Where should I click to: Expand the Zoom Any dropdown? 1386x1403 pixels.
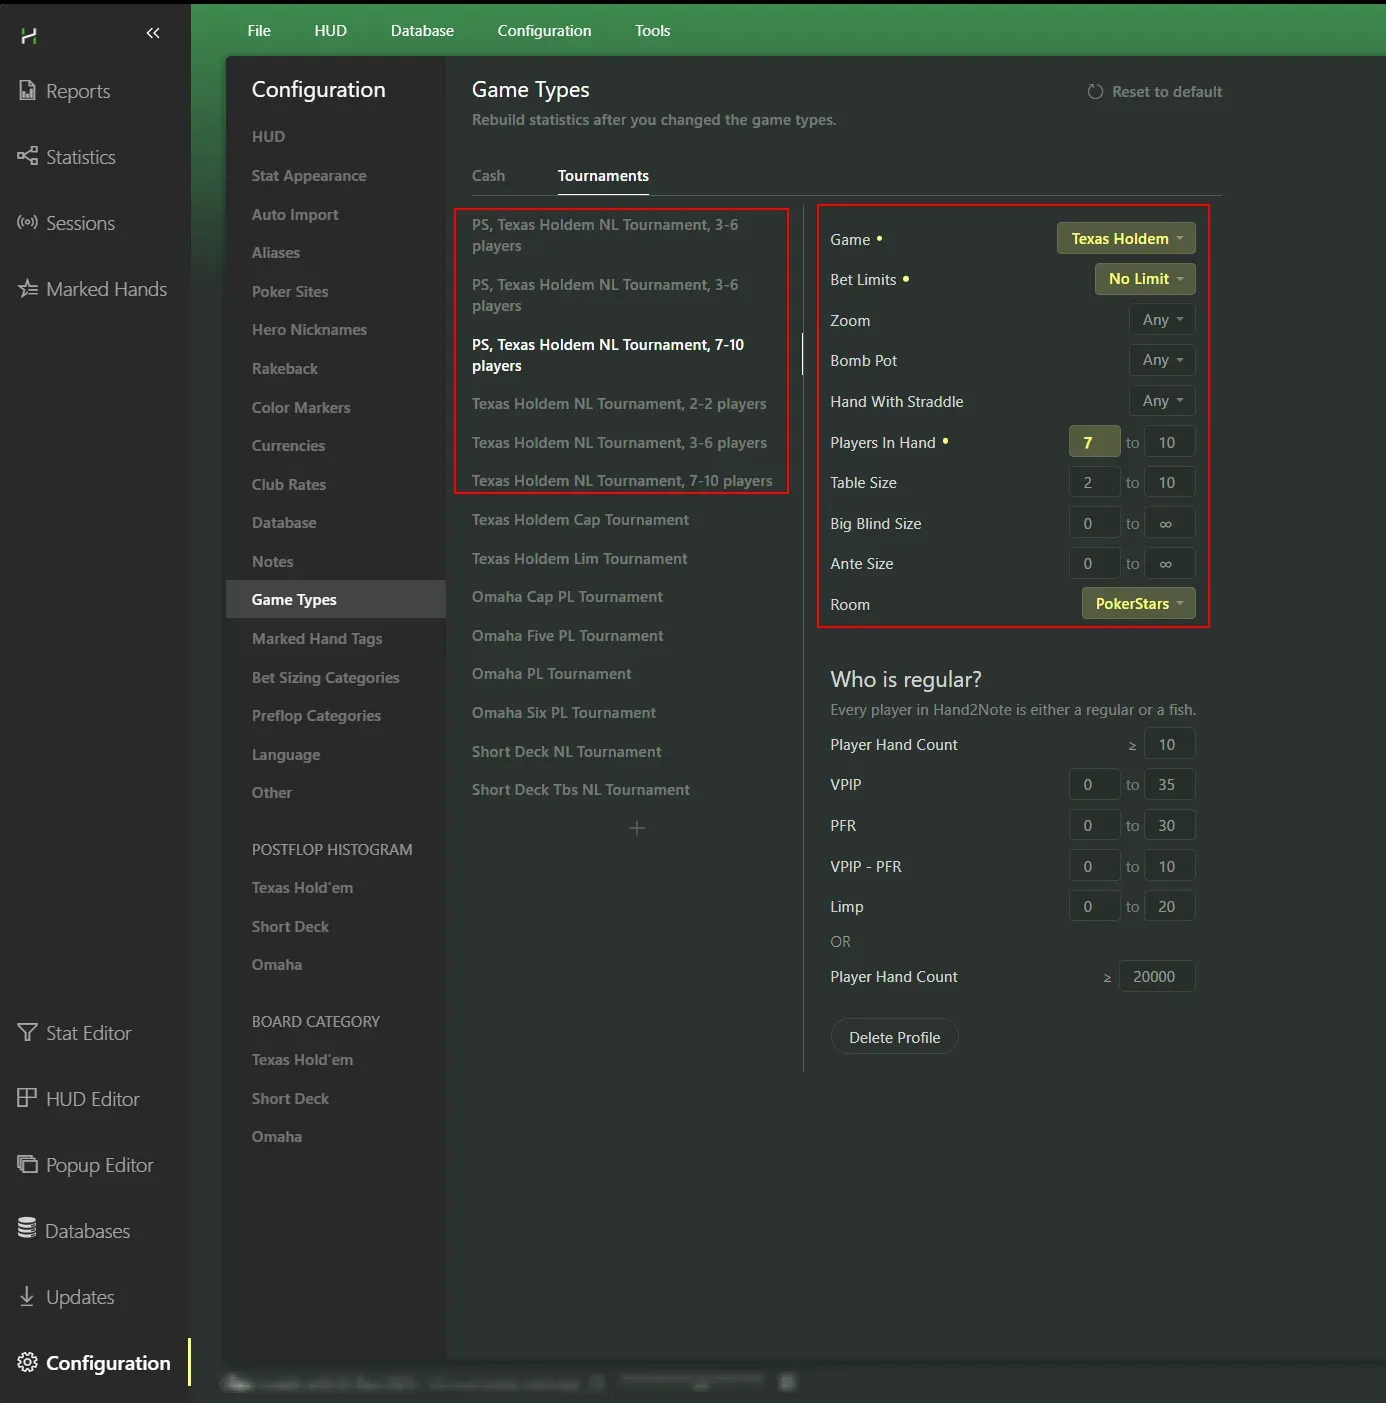coord(1162,320)
